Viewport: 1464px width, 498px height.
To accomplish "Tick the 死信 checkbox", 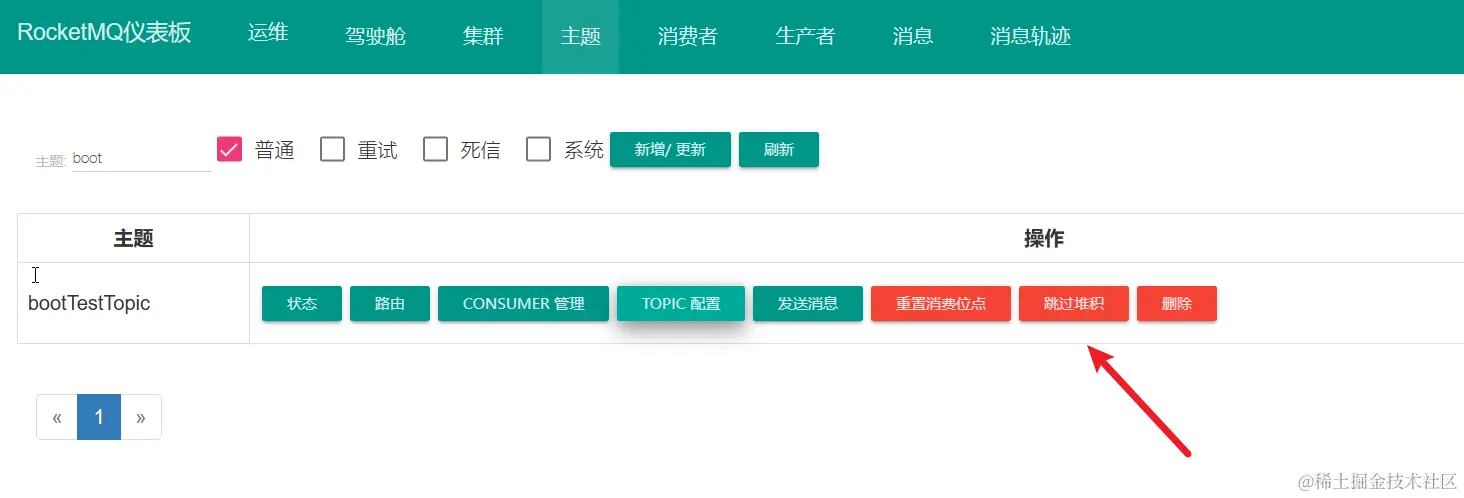I will pyautogui.click(x=435, y=149).
